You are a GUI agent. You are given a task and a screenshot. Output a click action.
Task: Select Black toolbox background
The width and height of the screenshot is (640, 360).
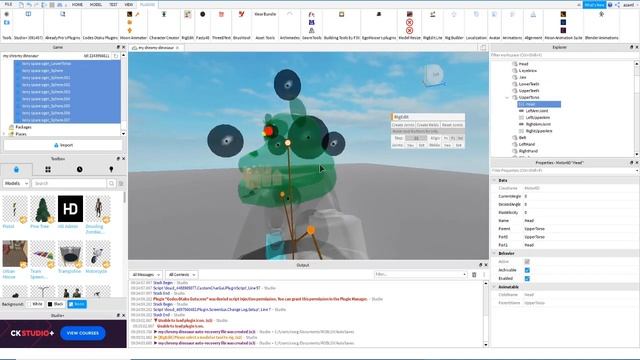[x=55, y=304]
